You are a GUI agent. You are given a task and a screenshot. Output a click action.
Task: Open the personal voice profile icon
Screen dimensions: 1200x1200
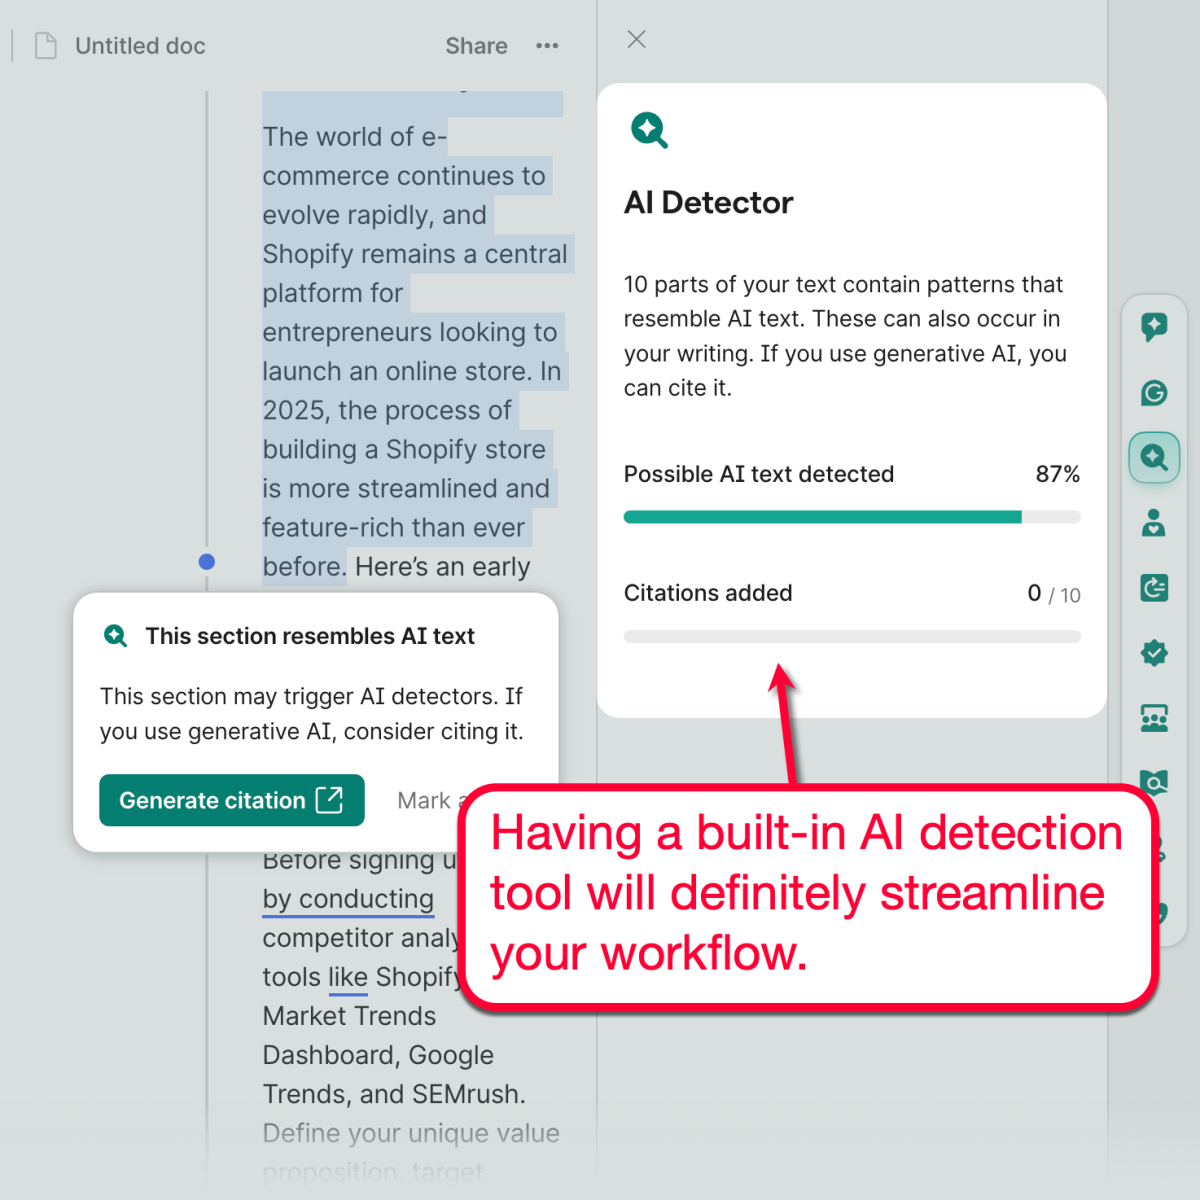point(1154,523)
